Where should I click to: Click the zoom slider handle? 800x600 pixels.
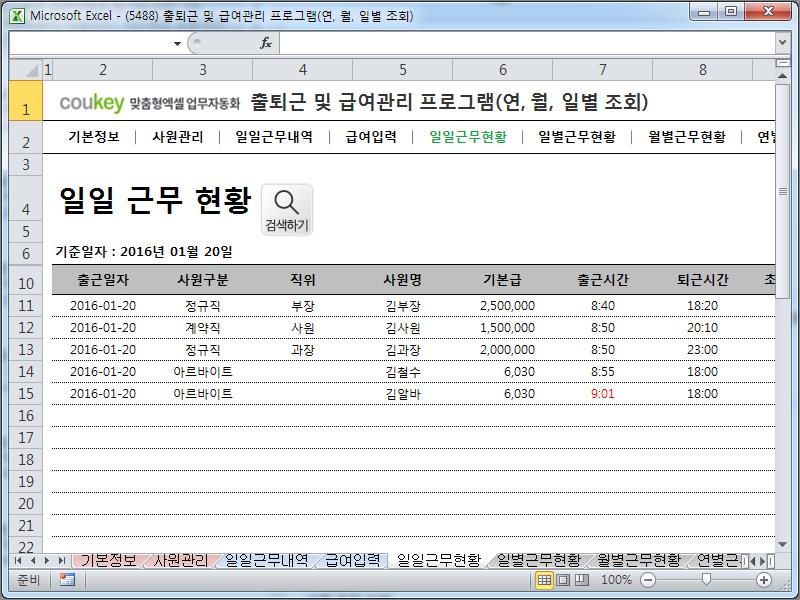[706, 579]
